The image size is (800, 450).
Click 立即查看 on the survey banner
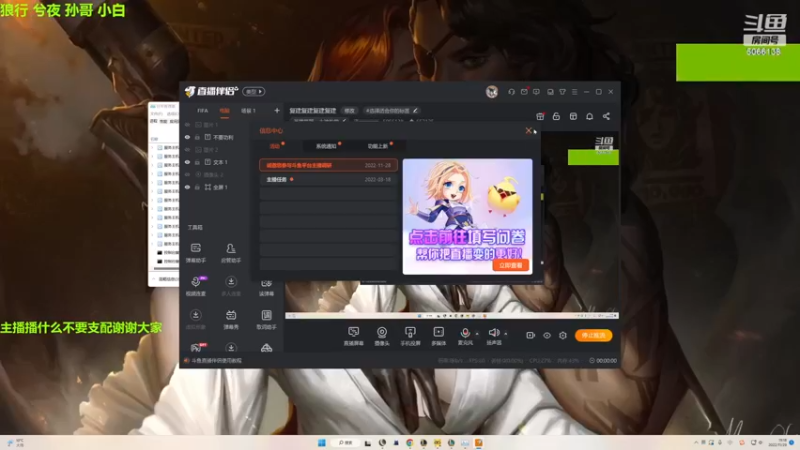511,265
